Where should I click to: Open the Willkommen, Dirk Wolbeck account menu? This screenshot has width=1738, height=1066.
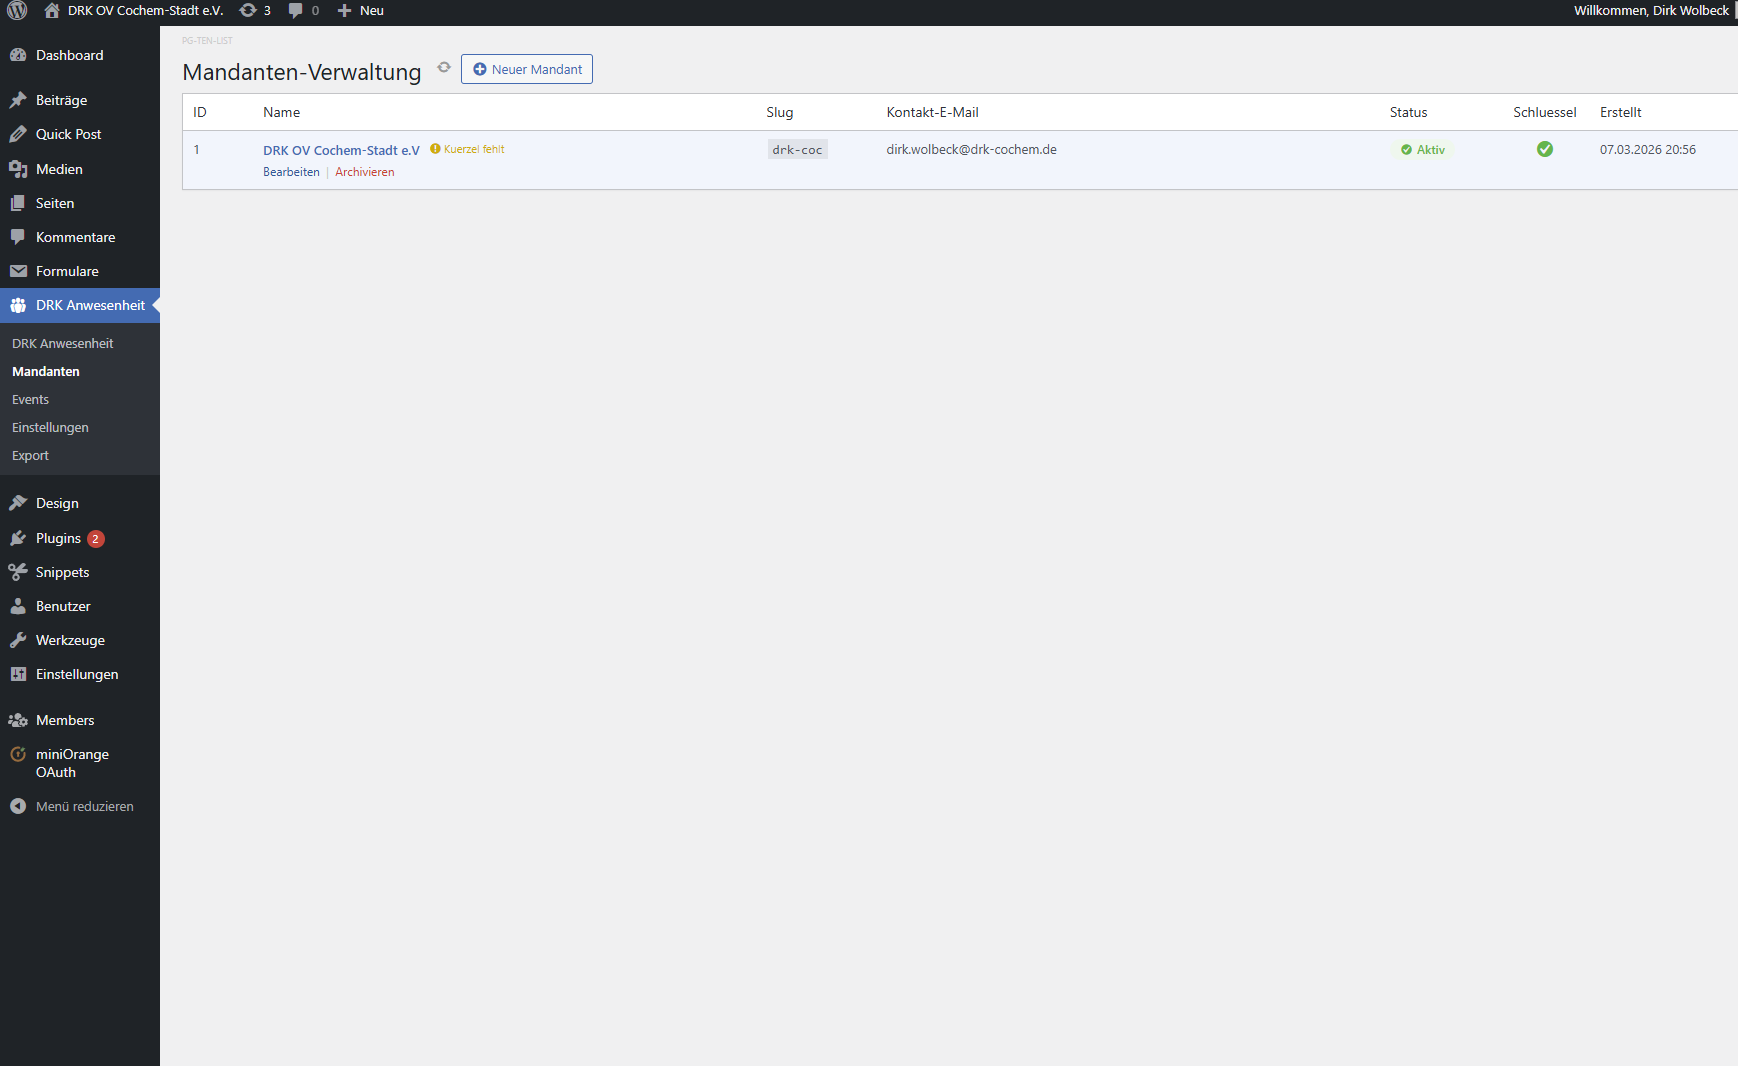[1651, 11]
